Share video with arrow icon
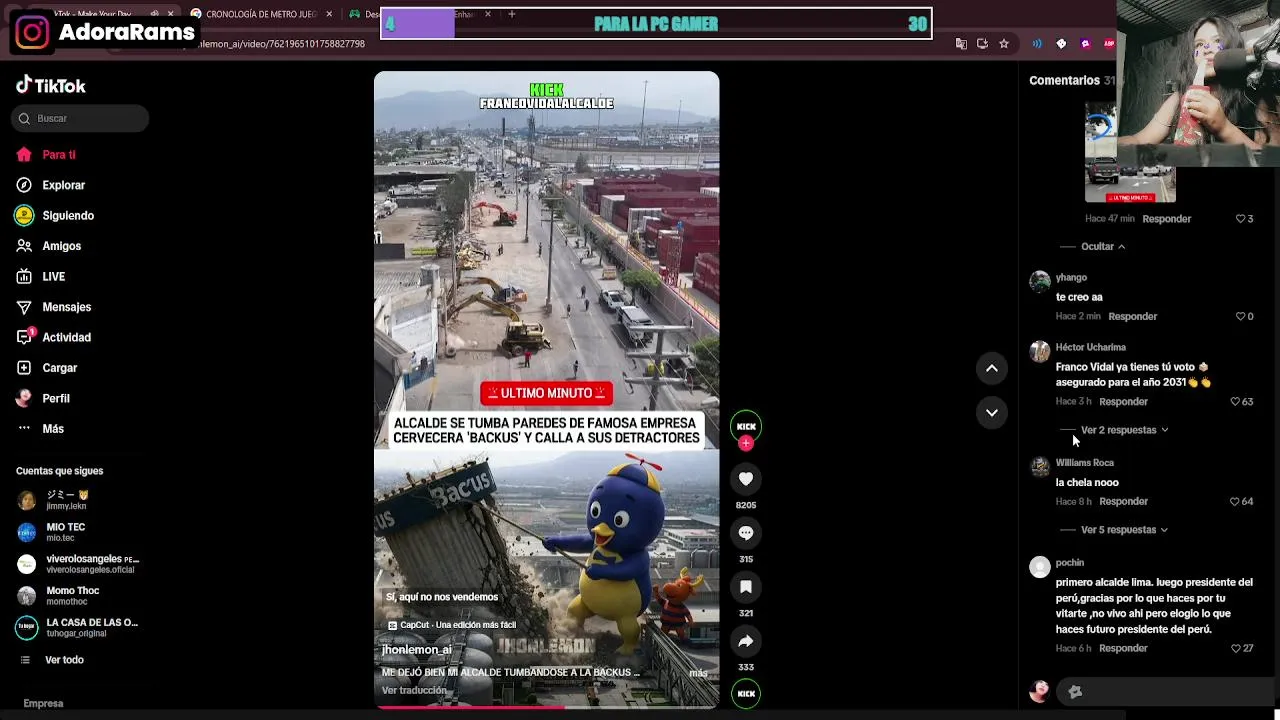Viewport: 1280px width, 720px height. tap(746, 641)
